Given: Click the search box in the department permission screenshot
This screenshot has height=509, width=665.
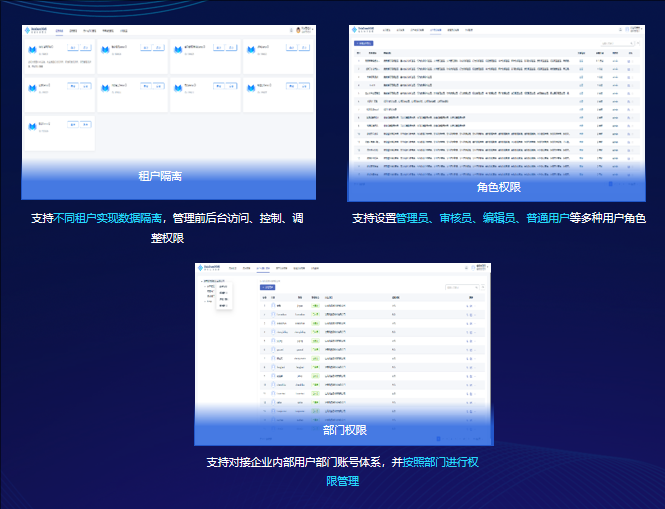Looking at the screenshot, I should point(456,286).
